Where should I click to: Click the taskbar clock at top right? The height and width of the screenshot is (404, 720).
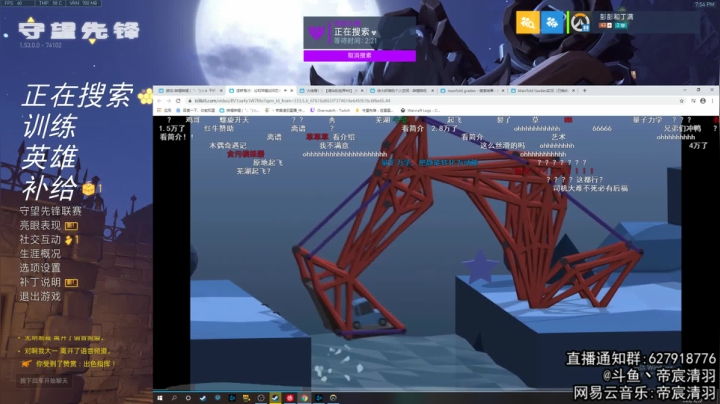pos(704,4)
